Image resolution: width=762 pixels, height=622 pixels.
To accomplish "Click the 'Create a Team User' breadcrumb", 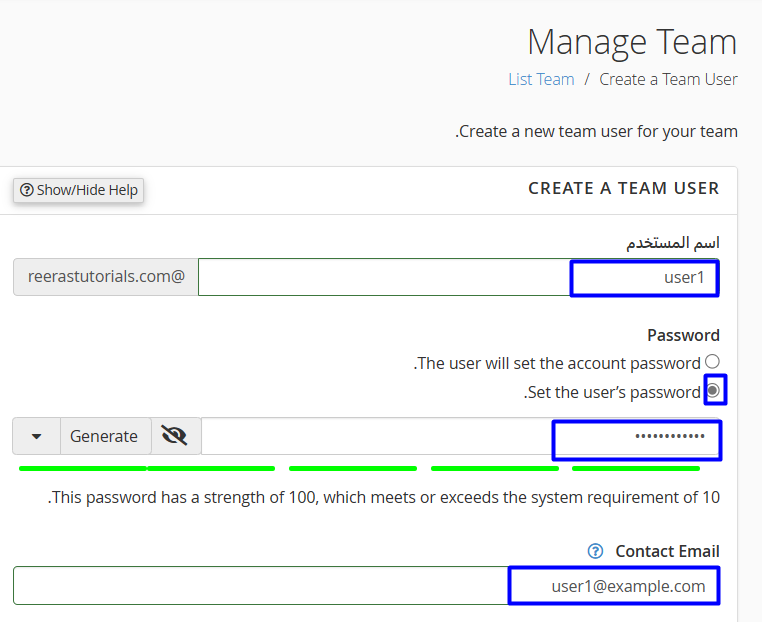I will [668, 79].
